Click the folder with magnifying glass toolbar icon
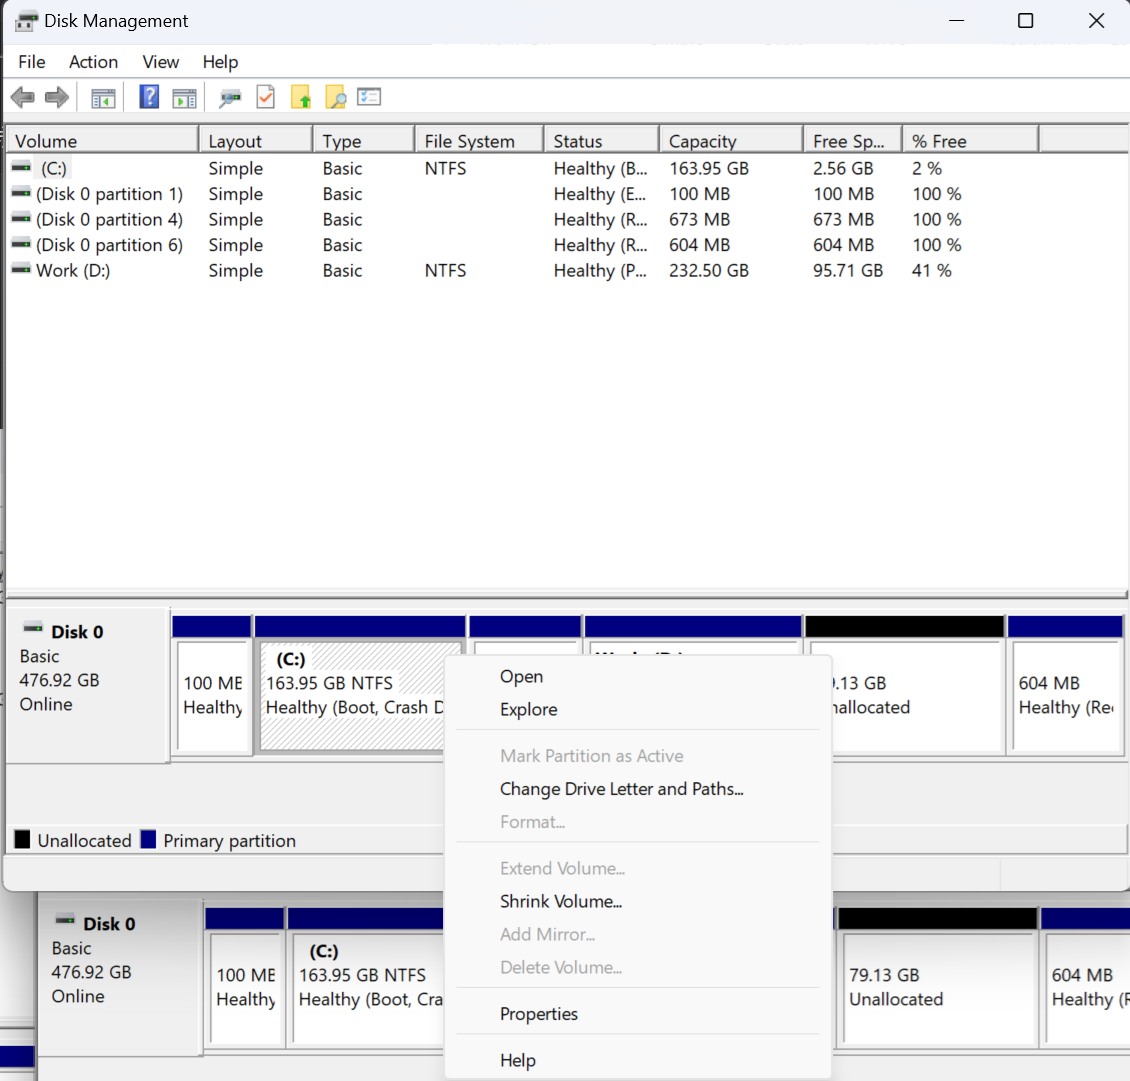 (x=336, y=97)
